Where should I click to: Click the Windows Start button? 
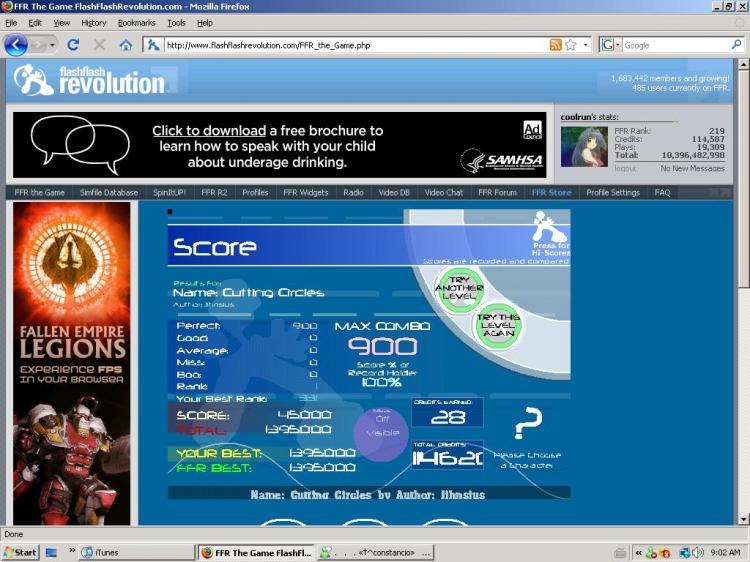pos(20,552)
